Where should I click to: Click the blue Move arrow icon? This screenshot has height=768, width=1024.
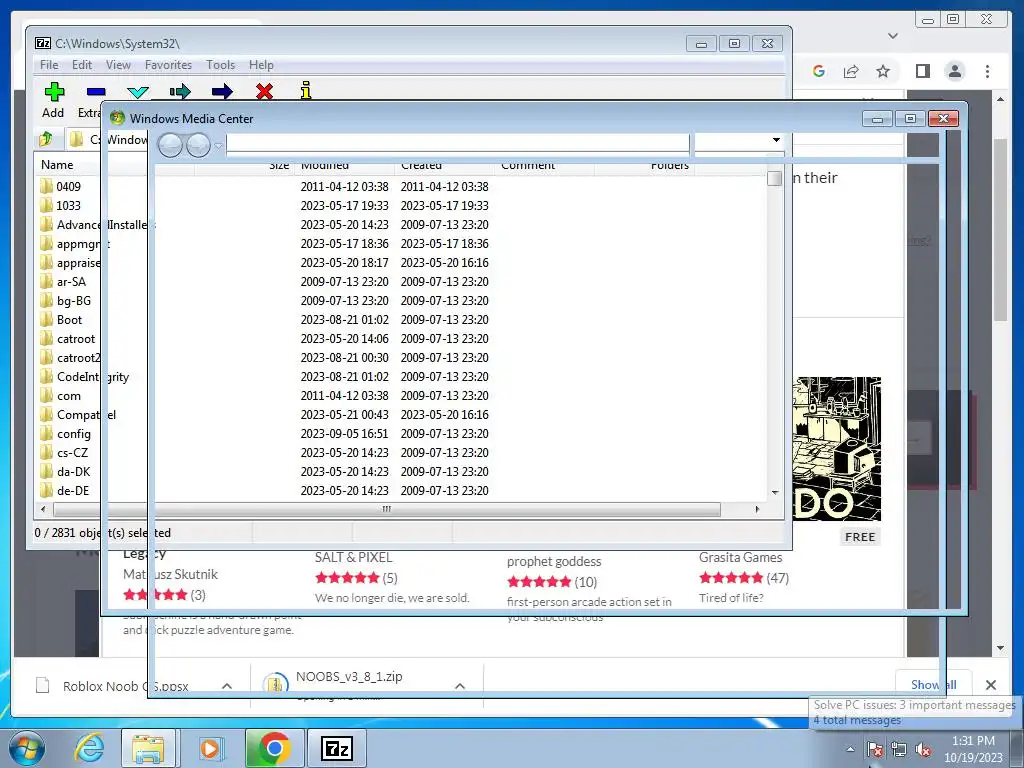pyautogui.click(x=222, y=91)
